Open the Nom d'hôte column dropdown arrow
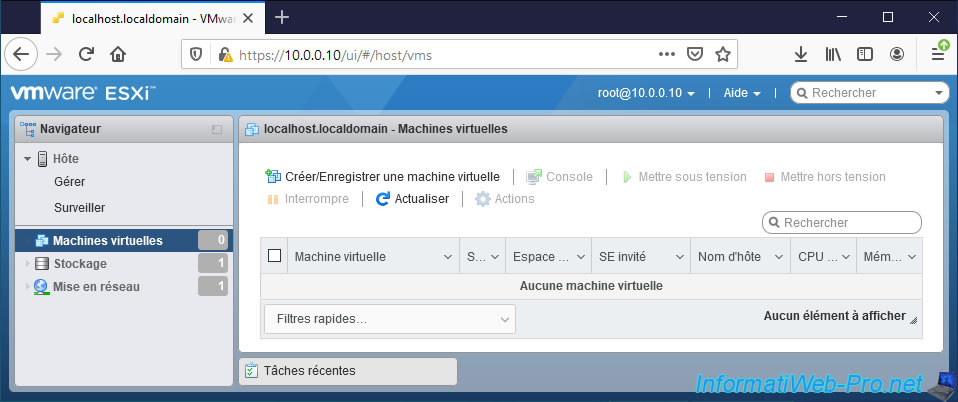Viewport: 958px width, 402px height. click(779, 257)
